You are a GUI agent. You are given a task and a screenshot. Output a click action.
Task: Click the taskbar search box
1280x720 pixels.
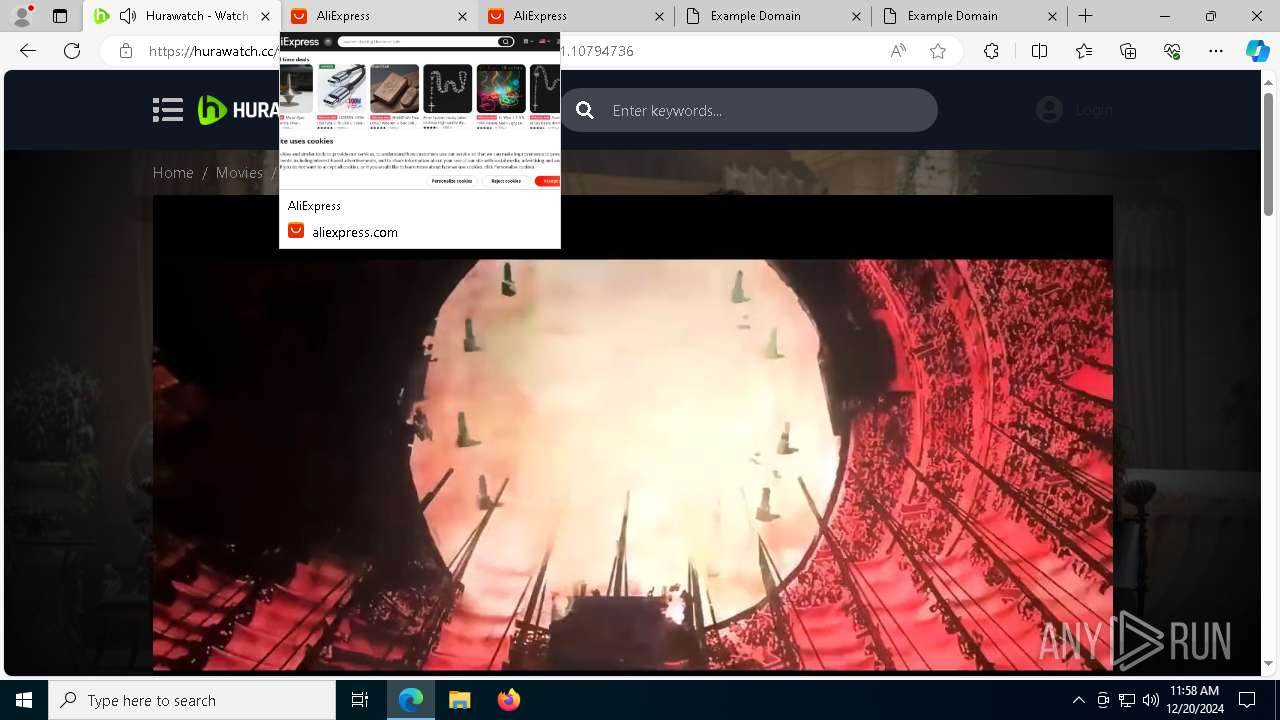coord(192,700)
